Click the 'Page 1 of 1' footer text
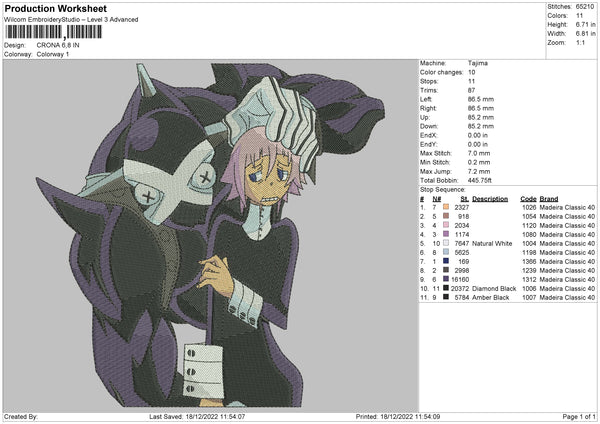Viewport: 600px width, 424px height. tap(579, 416)
